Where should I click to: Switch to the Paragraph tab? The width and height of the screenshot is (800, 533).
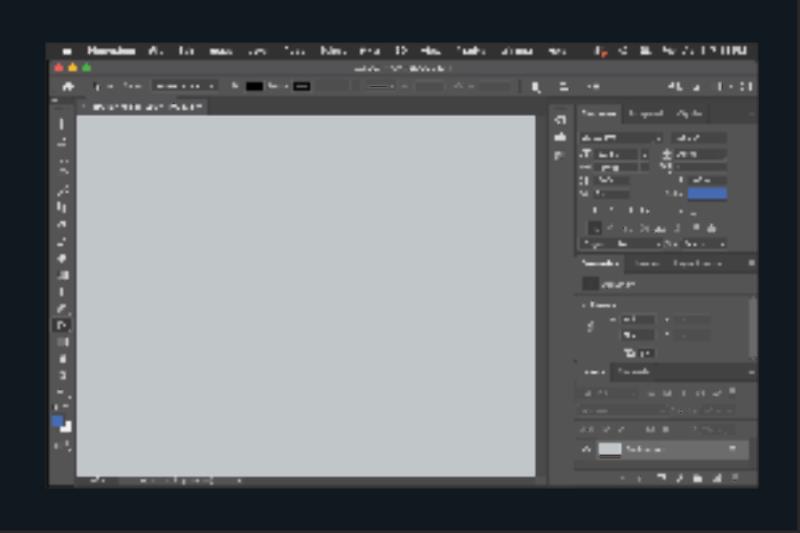646,114
